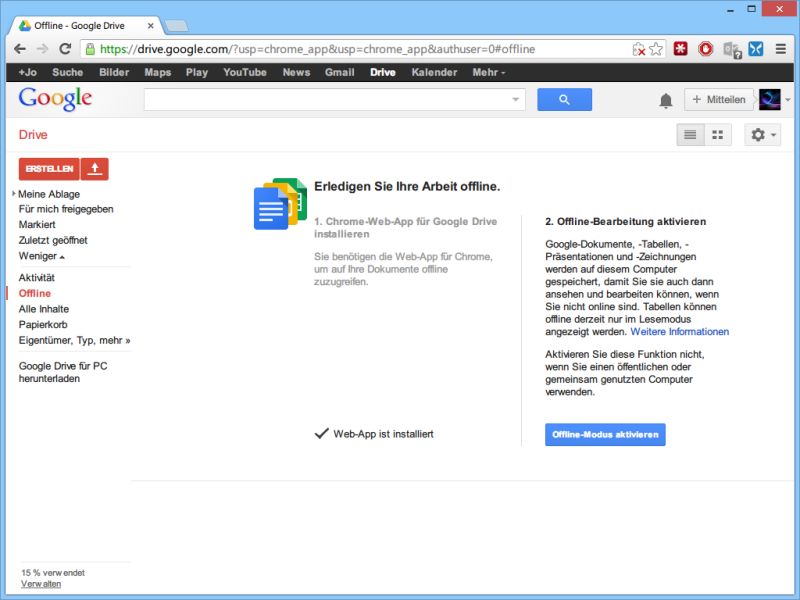Click the Drive heading in red
The height and width of the screenshot is (600, 800).
(33, 135)
